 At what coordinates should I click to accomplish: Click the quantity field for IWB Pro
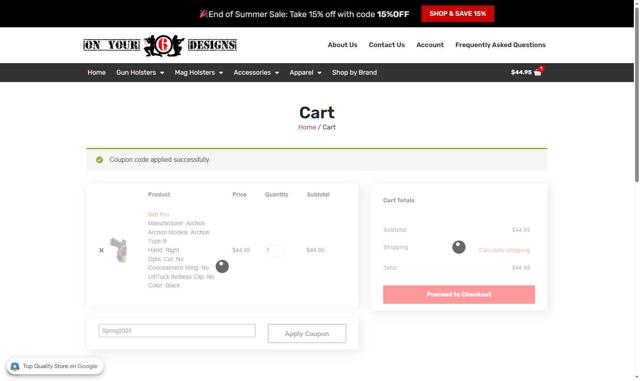click(x=275, y=250)
